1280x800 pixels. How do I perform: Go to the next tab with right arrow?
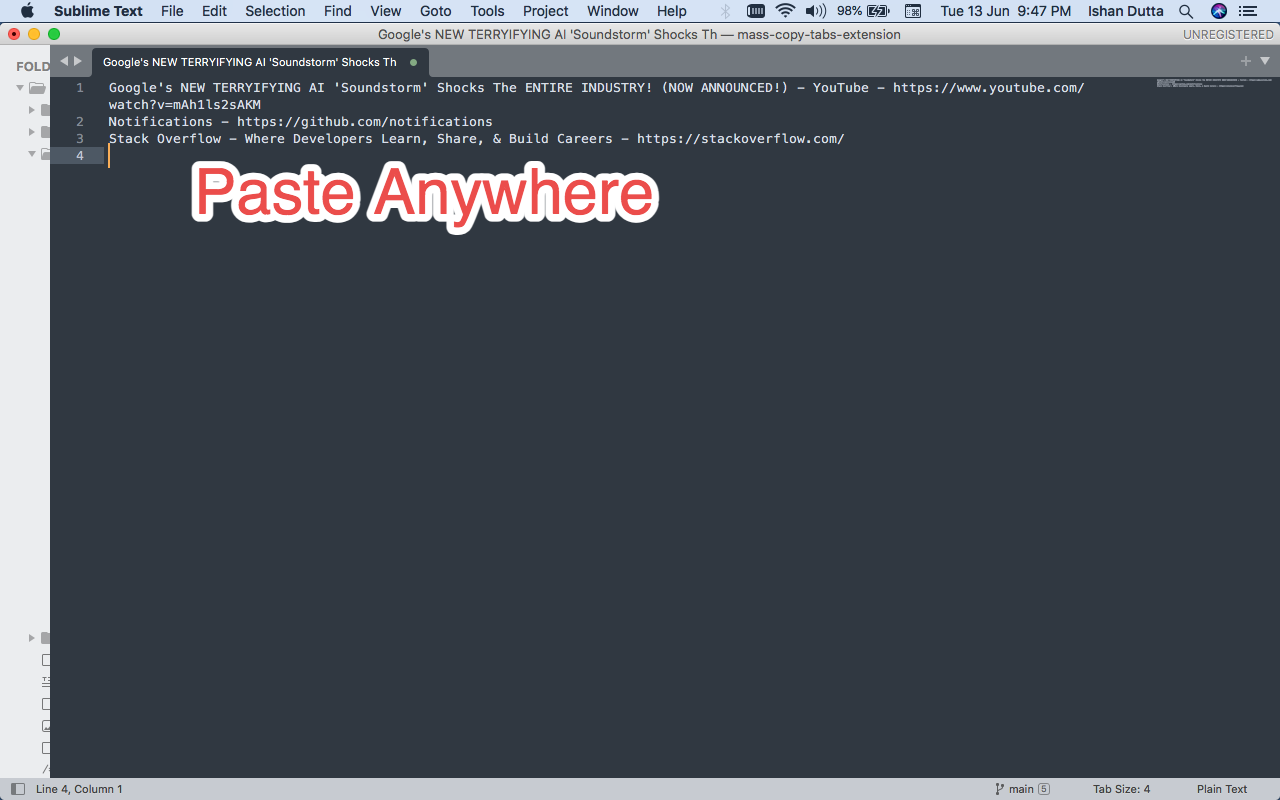pyautogui.click(x=78, y=61)
